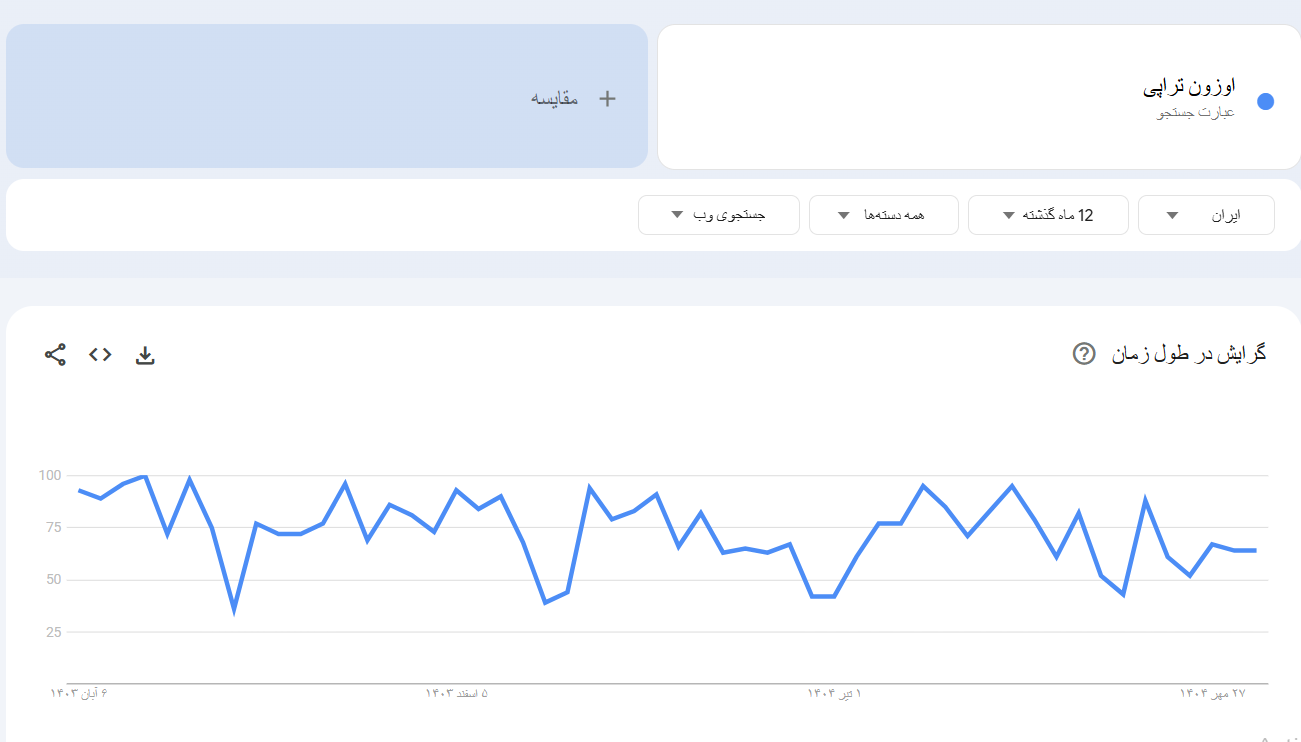Viewport: 1301px width, 742px height.
Task: Click the اوزون تراپی search term text
Action: tap(1189, 87)
